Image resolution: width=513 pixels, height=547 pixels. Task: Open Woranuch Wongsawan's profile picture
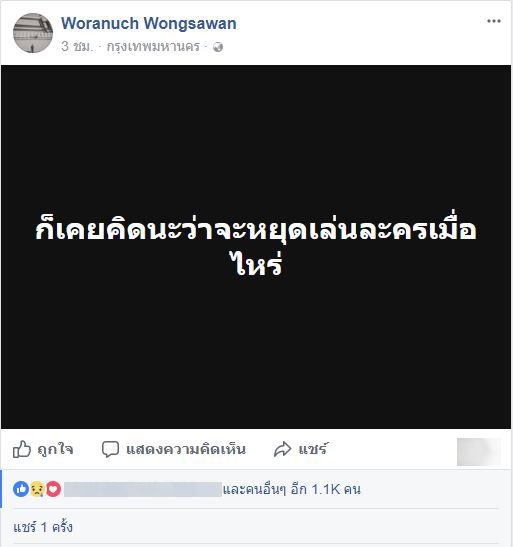33,33
